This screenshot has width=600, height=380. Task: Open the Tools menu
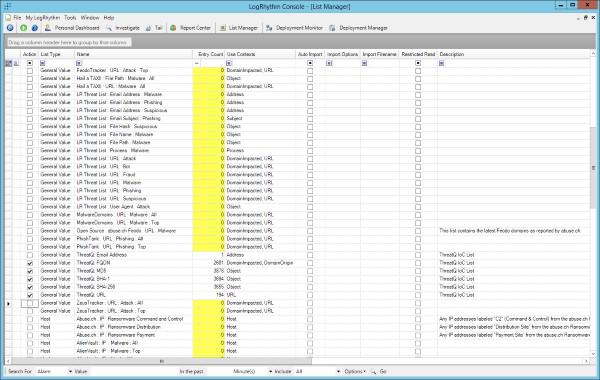pyautogui.click(x=70, y=18)
